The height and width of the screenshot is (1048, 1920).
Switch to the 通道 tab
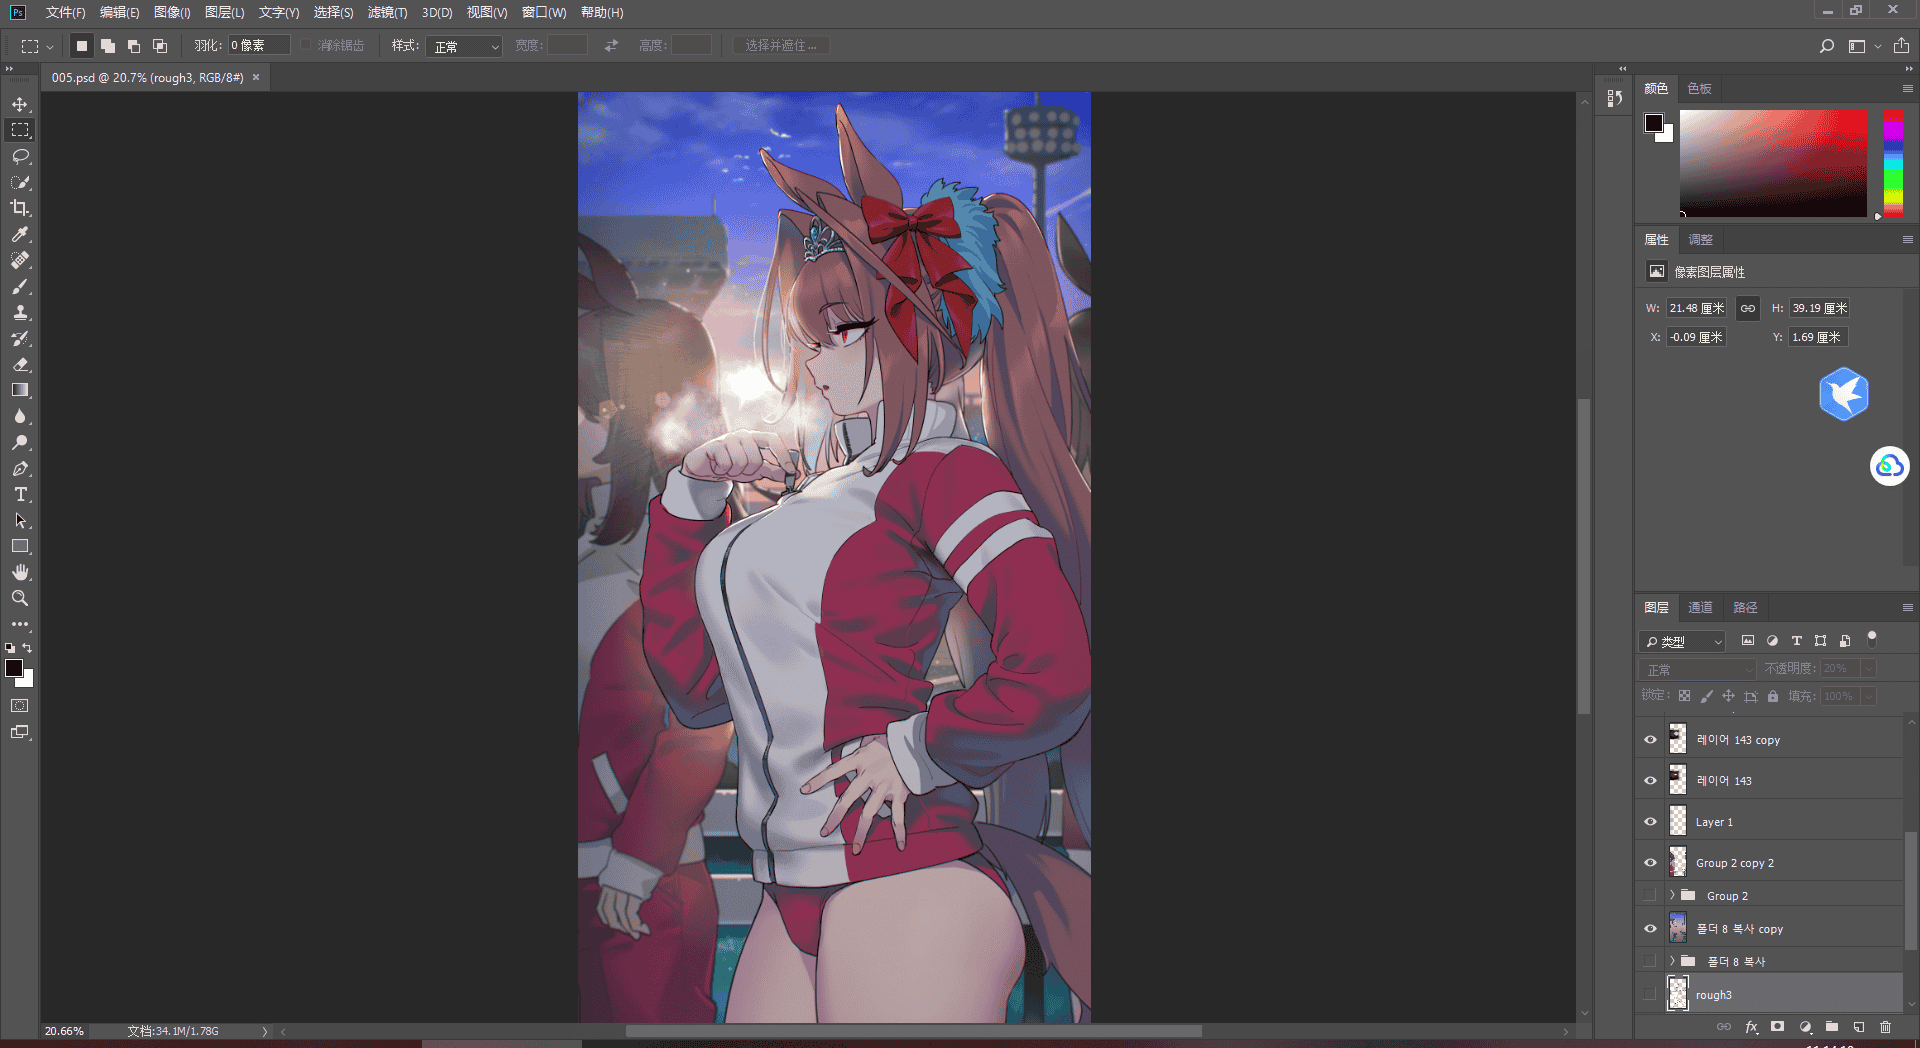click(x=1700, y=607)
